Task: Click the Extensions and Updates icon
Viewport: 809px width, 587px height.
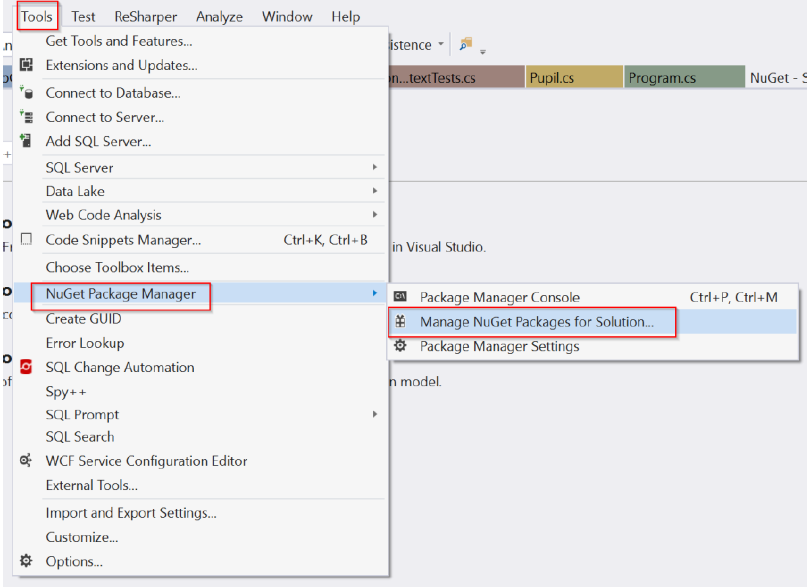Action: point(26,65)
